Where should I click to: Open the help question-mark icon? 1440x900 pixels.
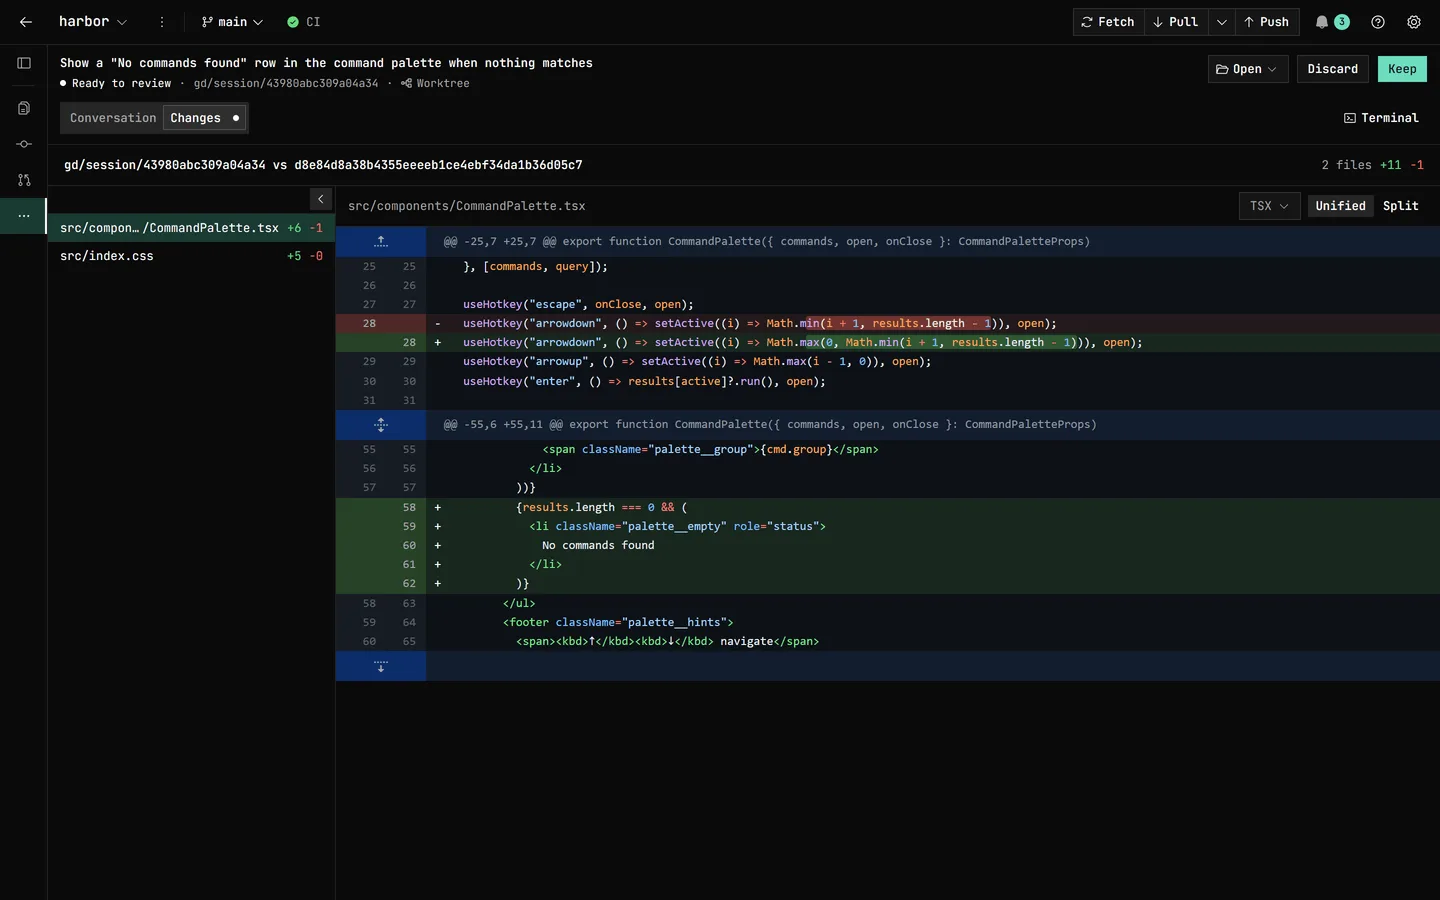1378,22
